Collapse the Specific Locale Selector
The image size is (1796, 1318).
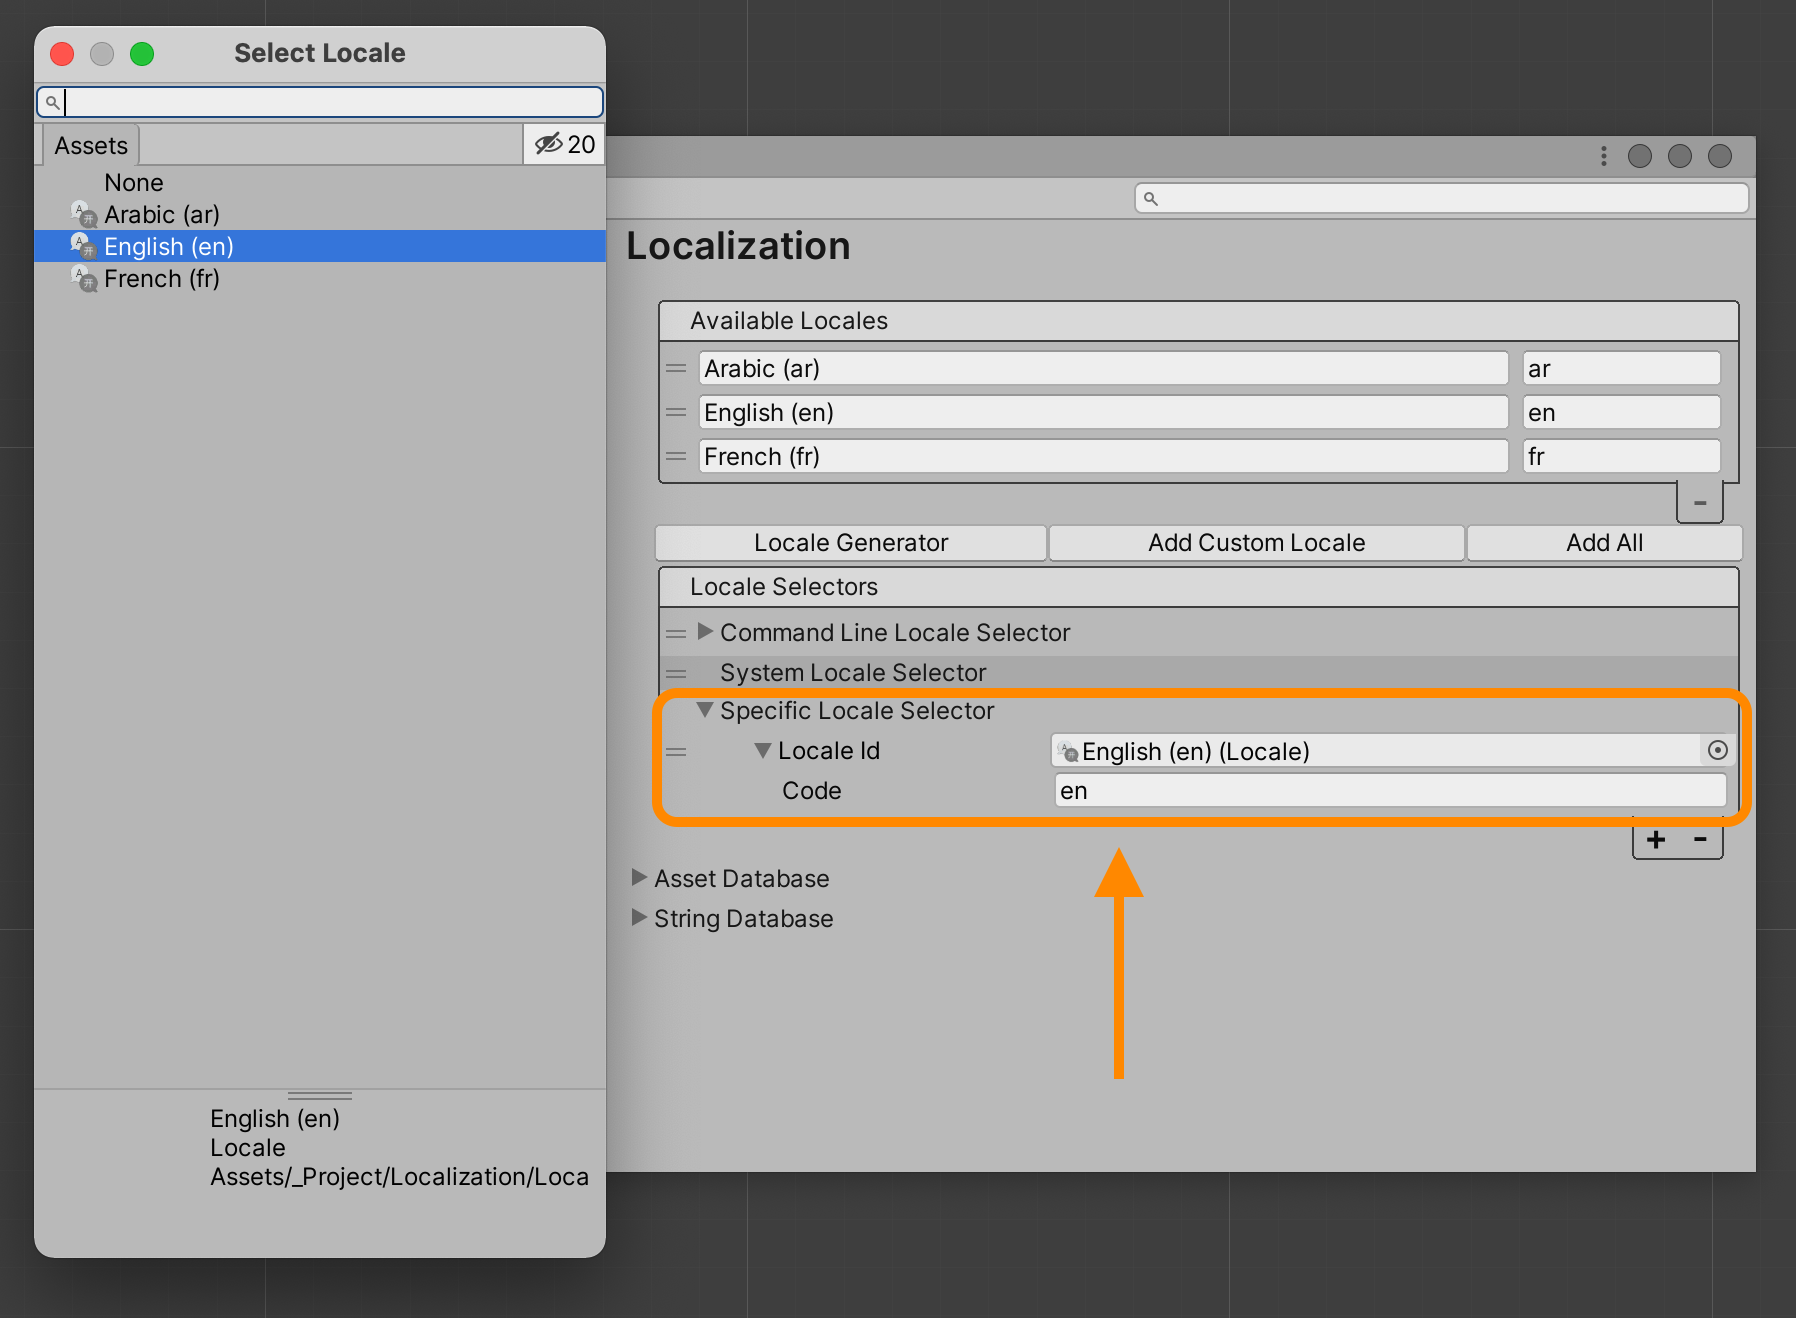tap(705, 710)
